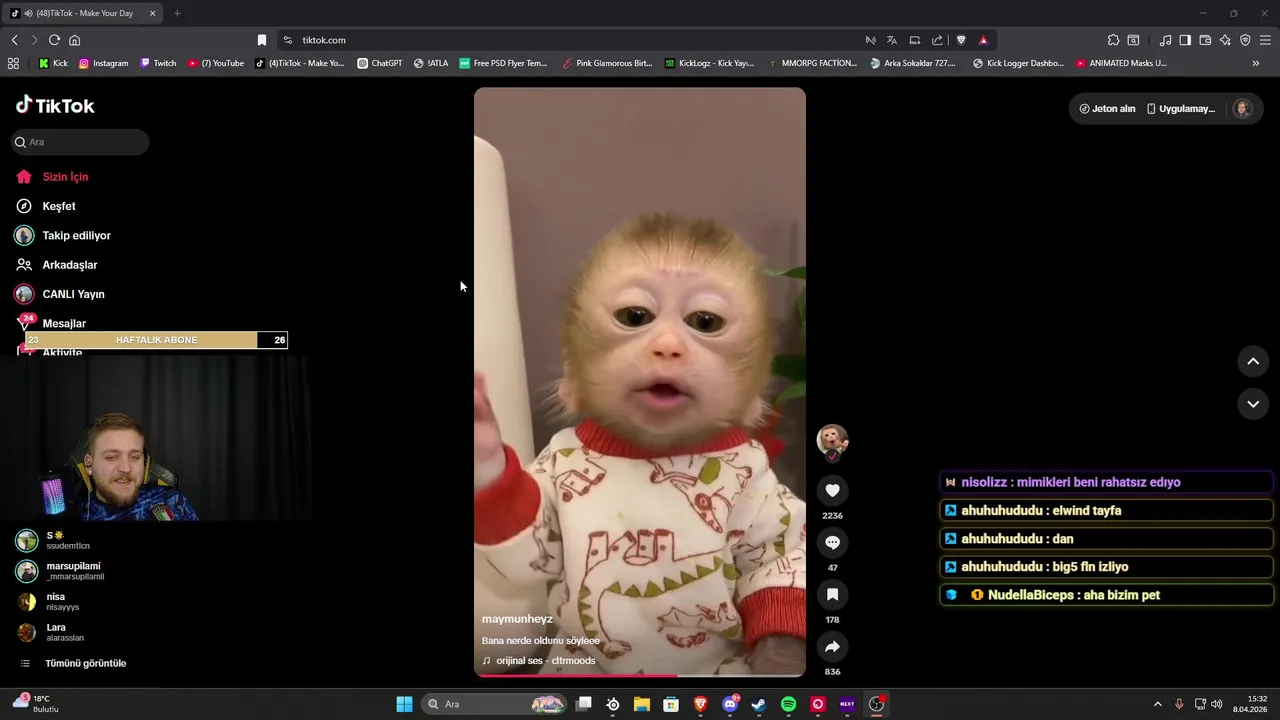Open browser extensions puzzle icon
1280x720 pixels.
pyautogui.click(x=1113, y=40)
